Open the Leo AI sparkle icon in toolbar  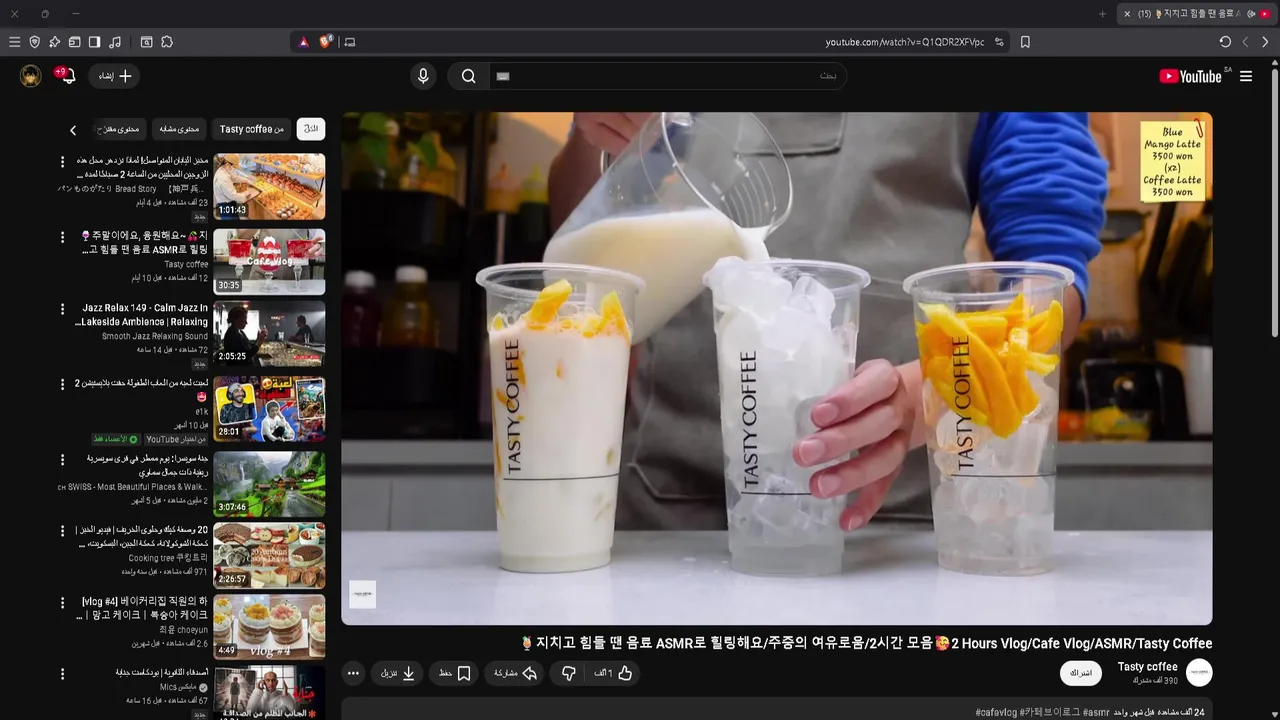54,42
